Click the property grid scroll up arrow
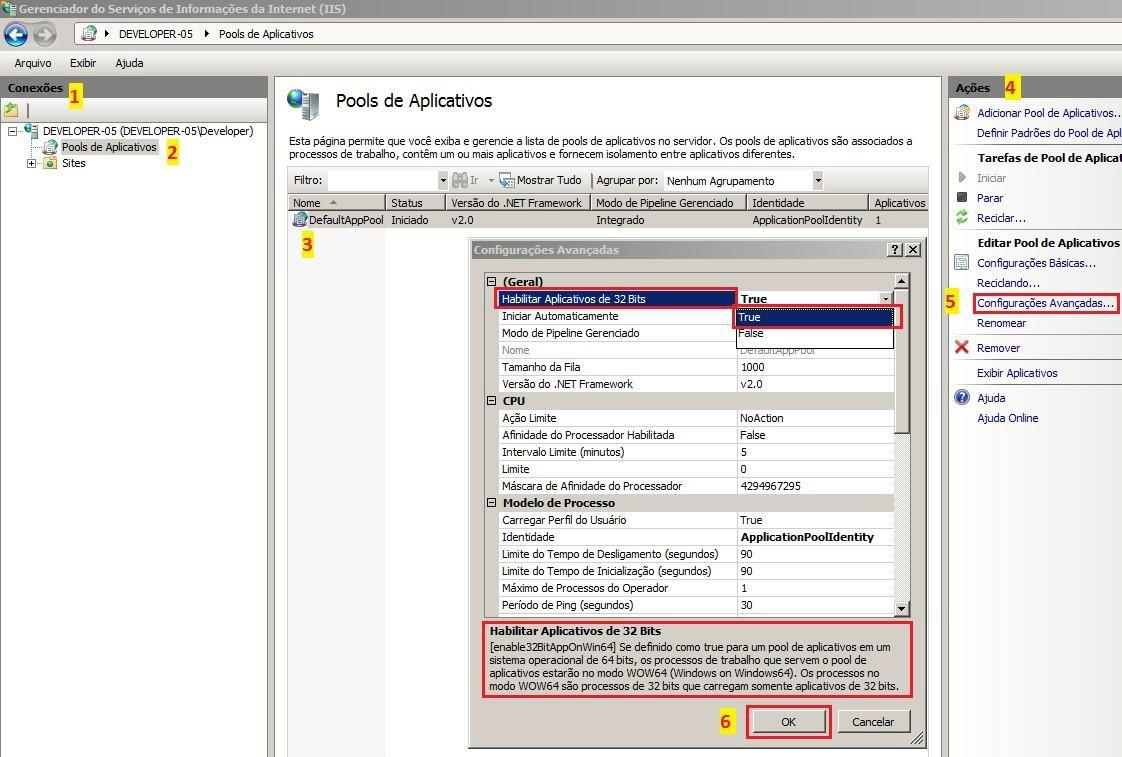The image size is (1122, 757). point(902,280)
